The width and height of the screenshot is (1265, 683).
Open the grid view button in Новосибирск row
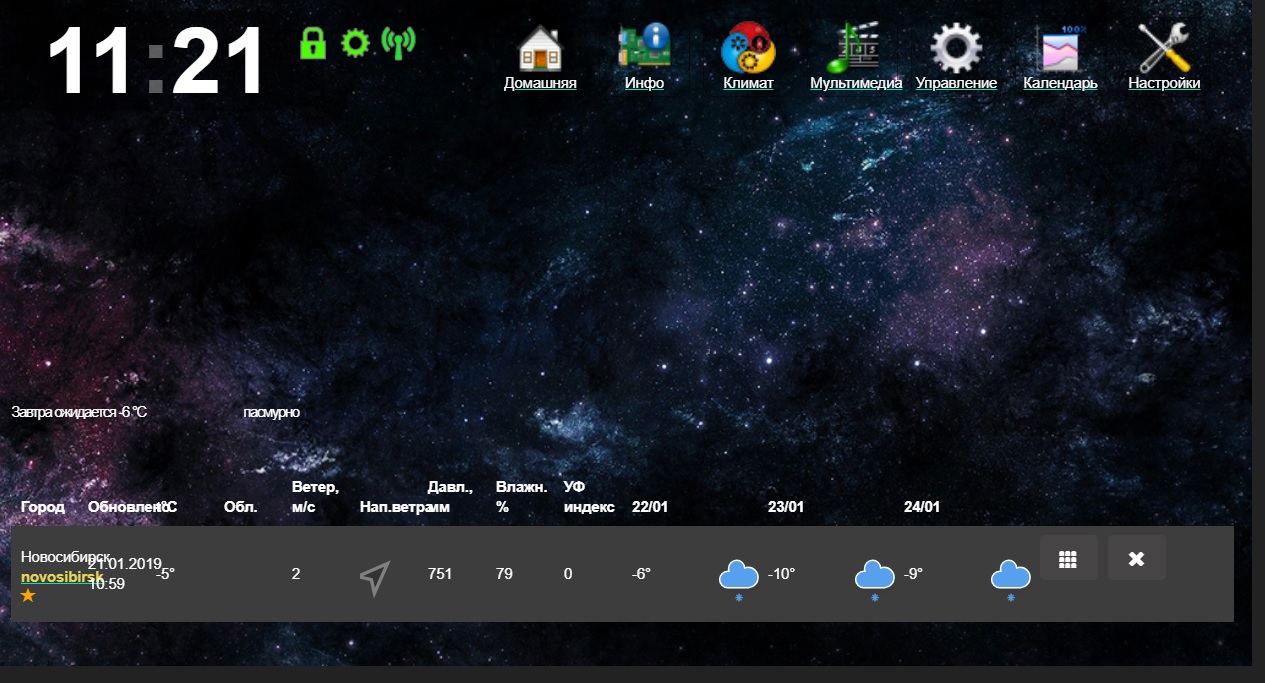coord(1068,558)
